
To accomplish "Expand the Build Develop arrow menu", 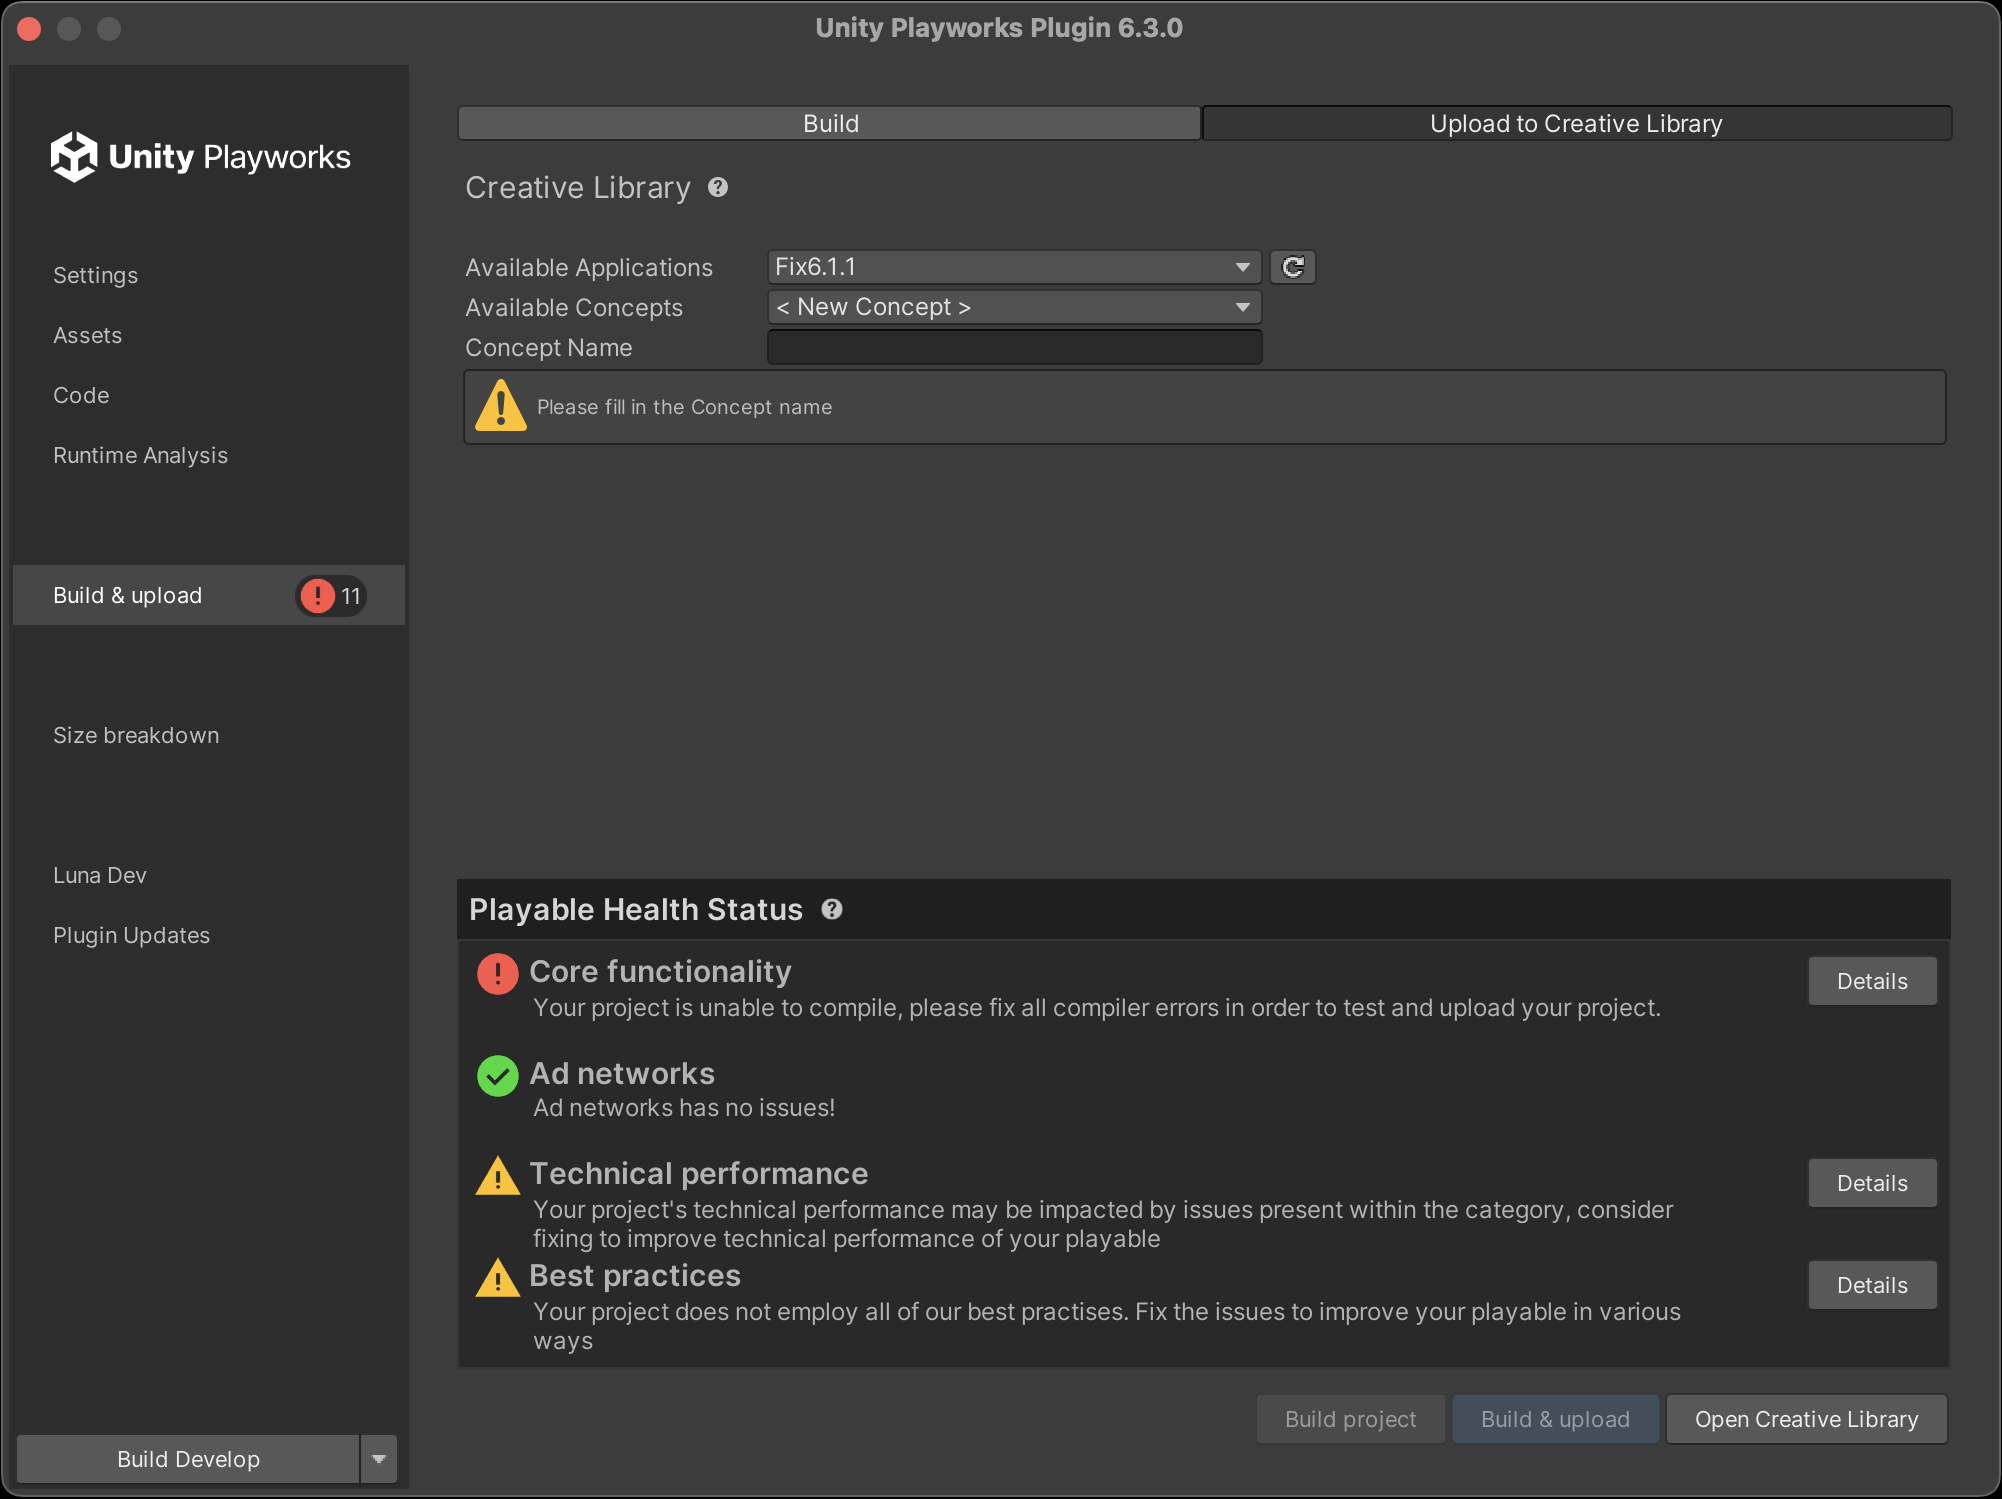I will (379, 1459).
